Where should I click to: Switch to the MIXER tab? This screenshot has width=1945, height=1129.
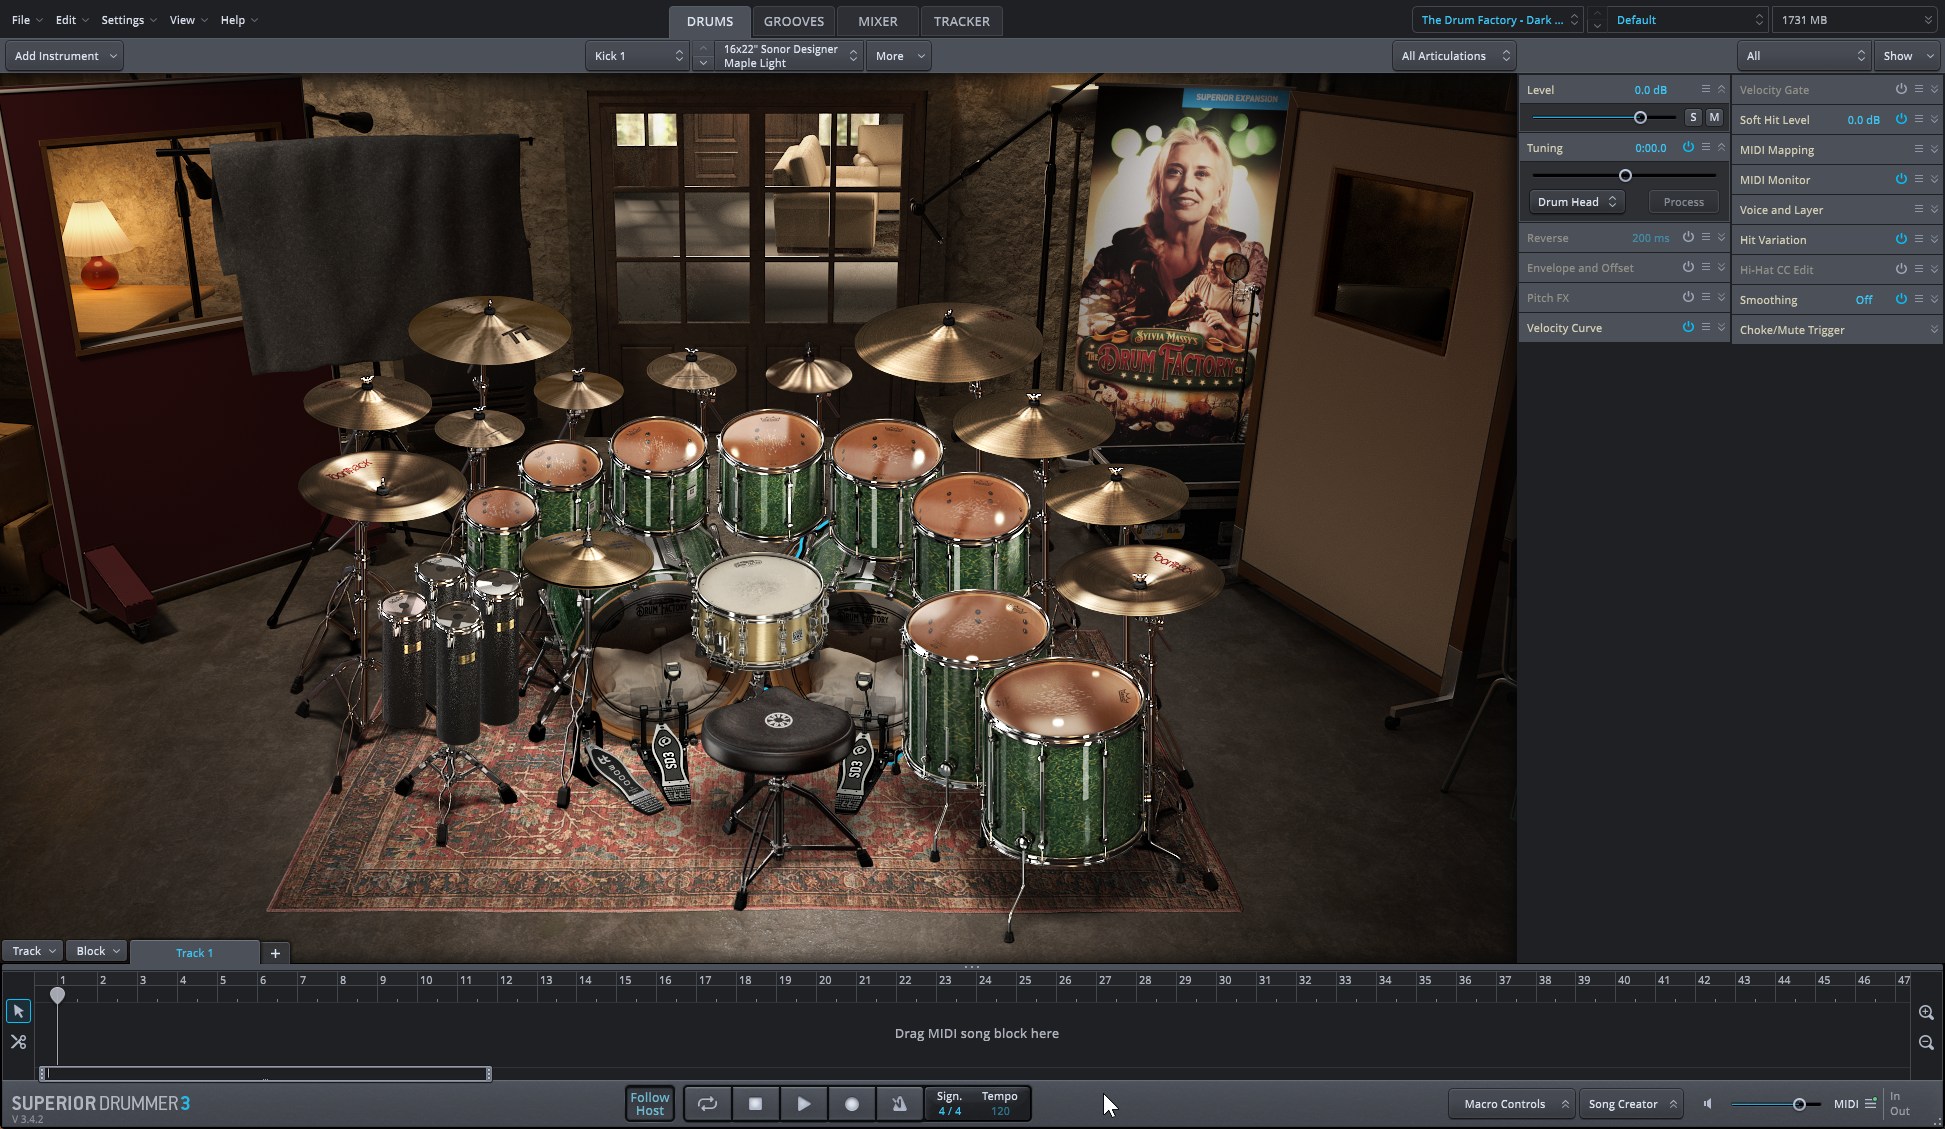tap(877, 21)
